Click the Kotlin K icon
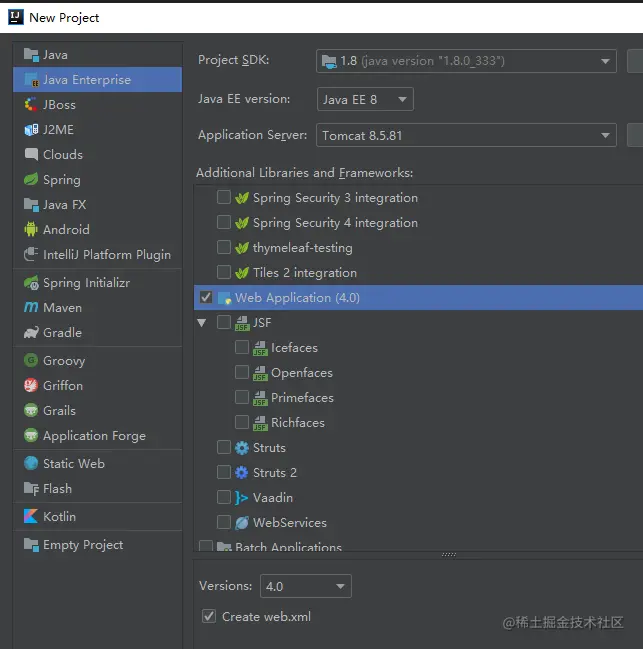This screenshot has height=649, width=643. point(31,517)
